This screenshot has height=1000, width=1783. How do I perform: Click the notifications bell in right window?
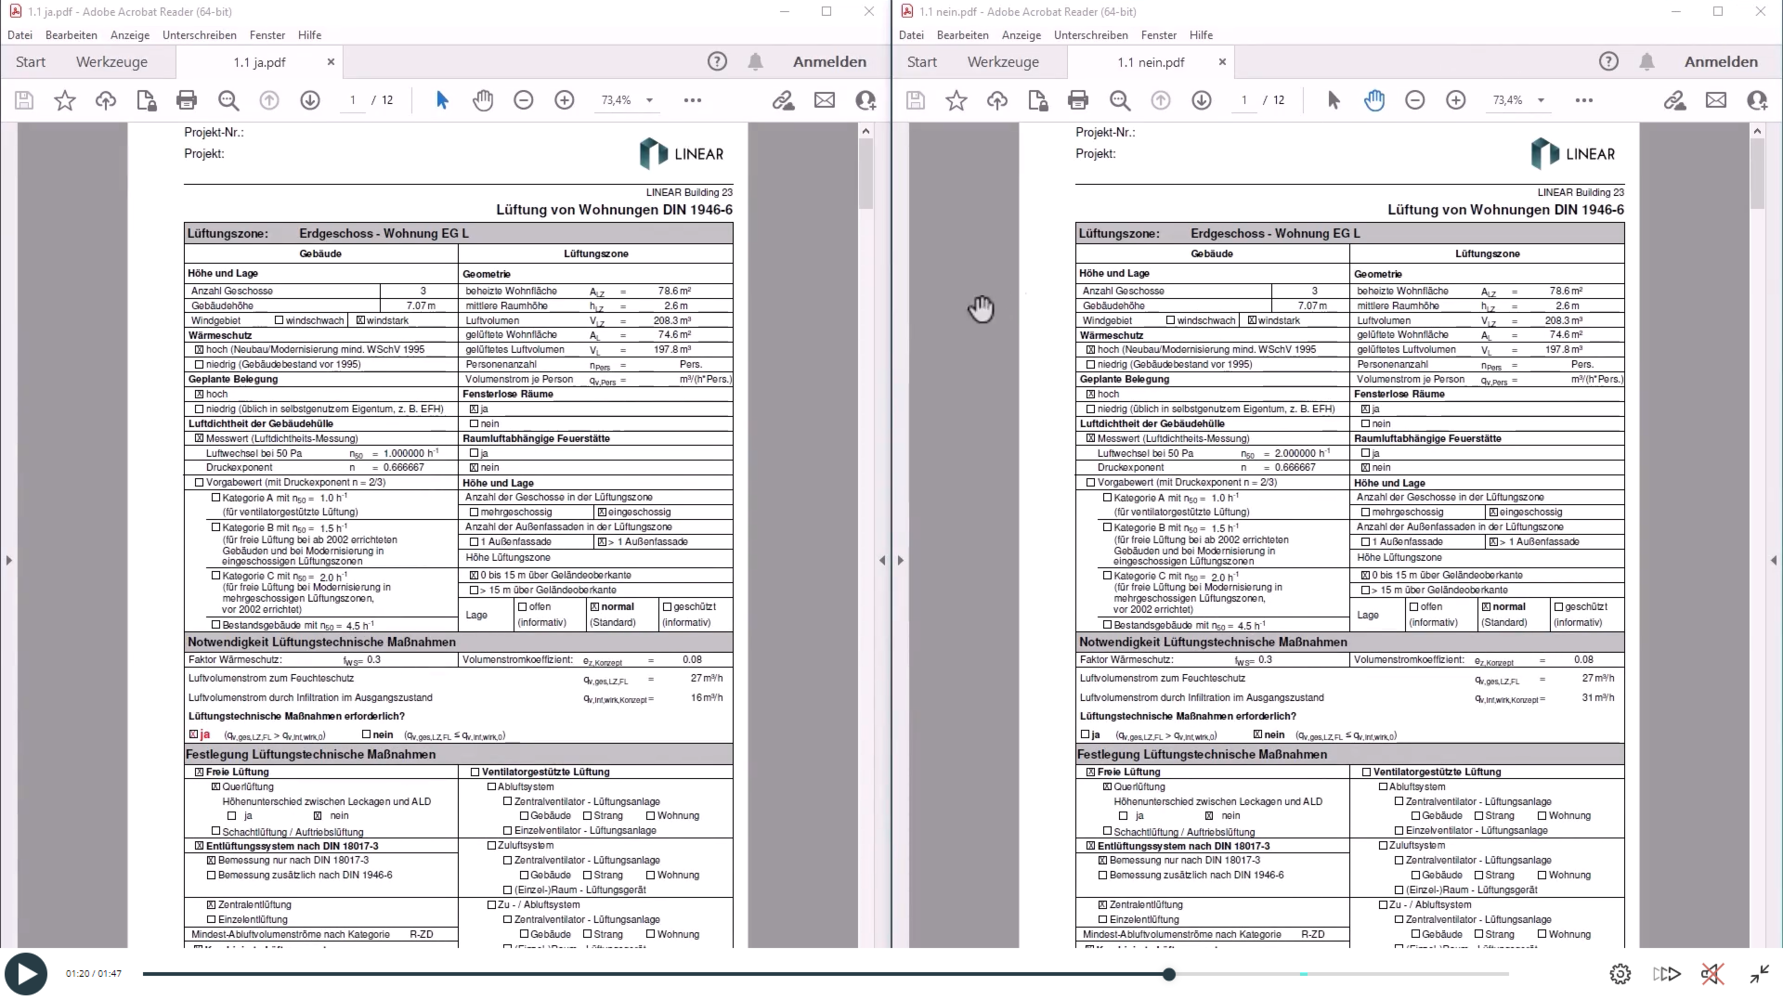coord(1646,62)
